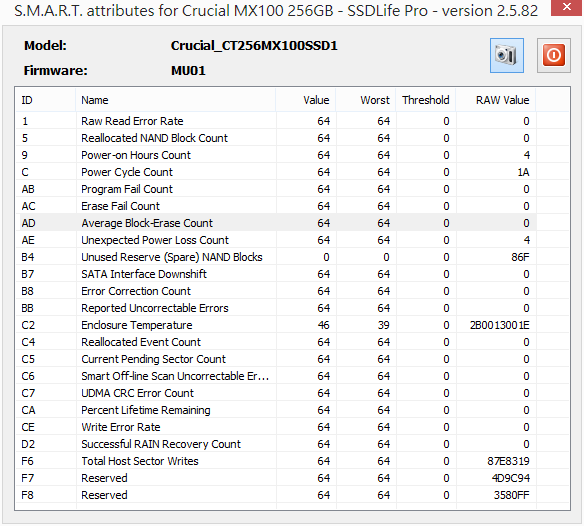Select the Reserved row with ID F8
Screen dimensions: 584x526
pos(276,495)
